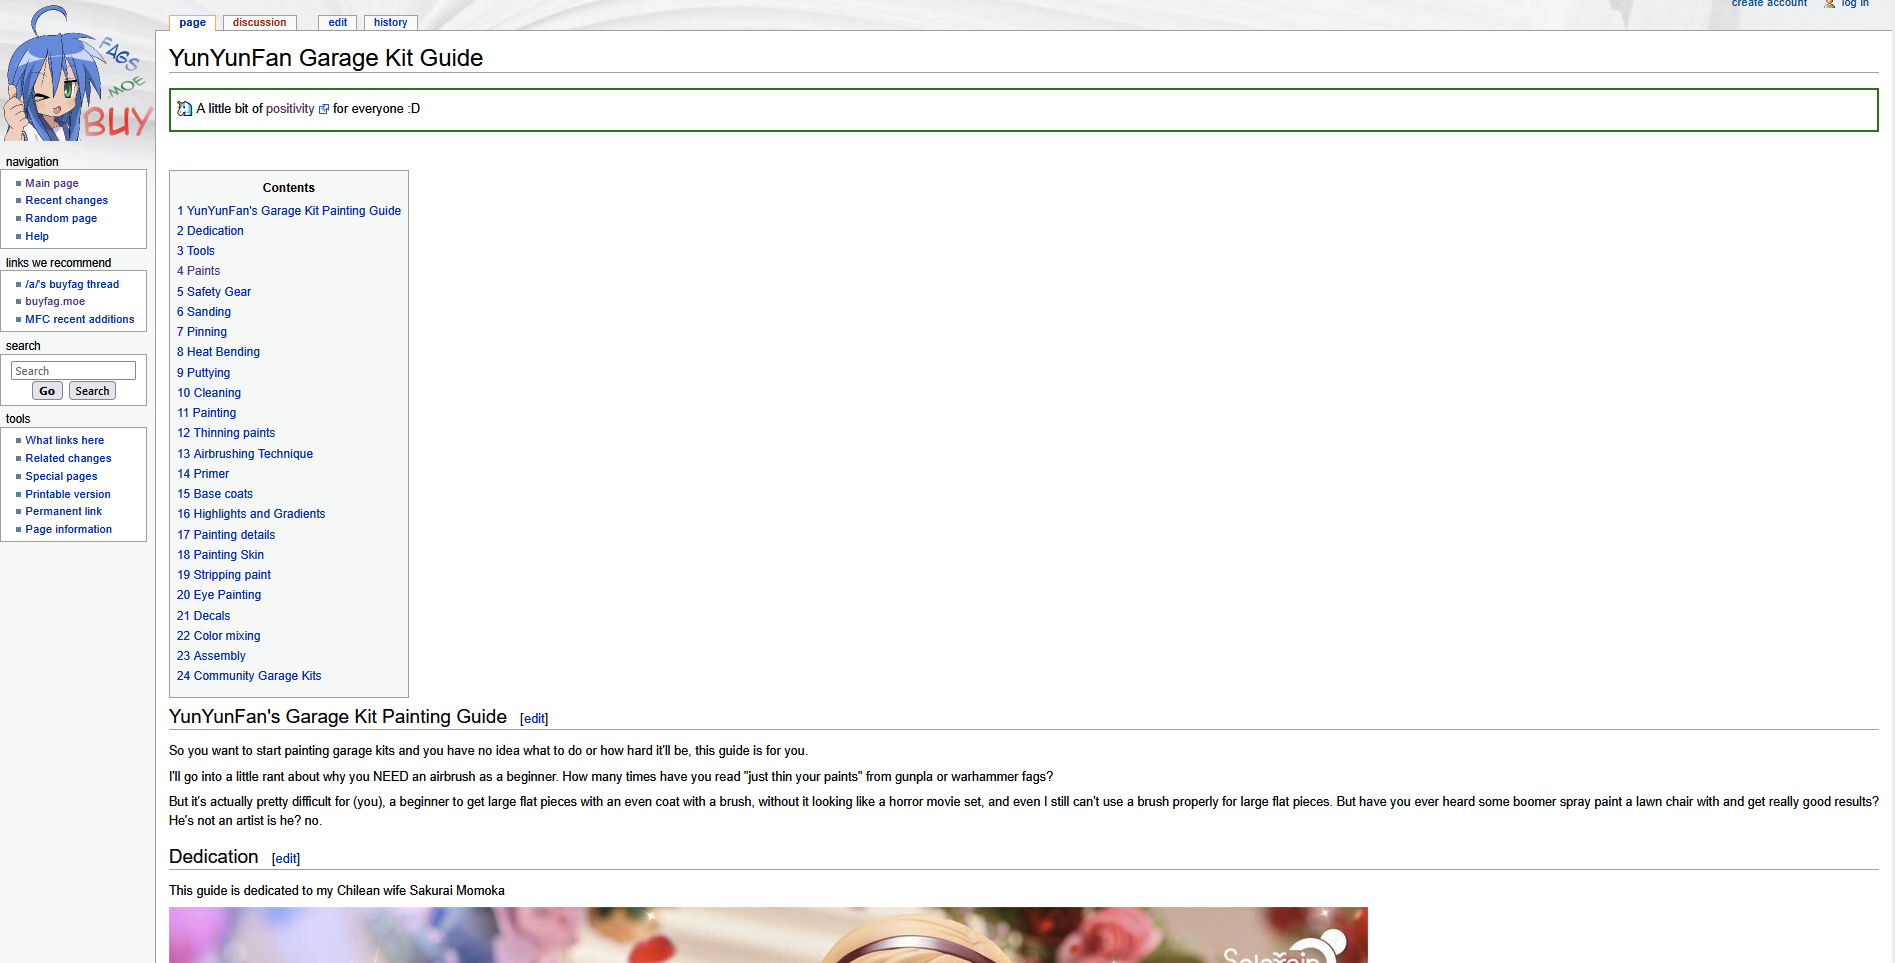The width and height of the screenshot is (1895, 963).
Task: Jump to Sanding section
Action: (204, 312)
